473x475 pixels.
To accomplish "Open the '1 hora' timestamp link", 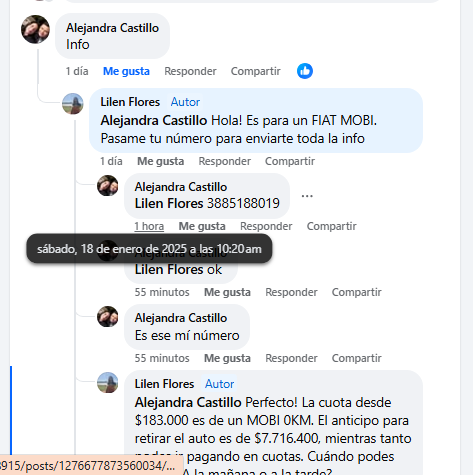I will point(149,226).
